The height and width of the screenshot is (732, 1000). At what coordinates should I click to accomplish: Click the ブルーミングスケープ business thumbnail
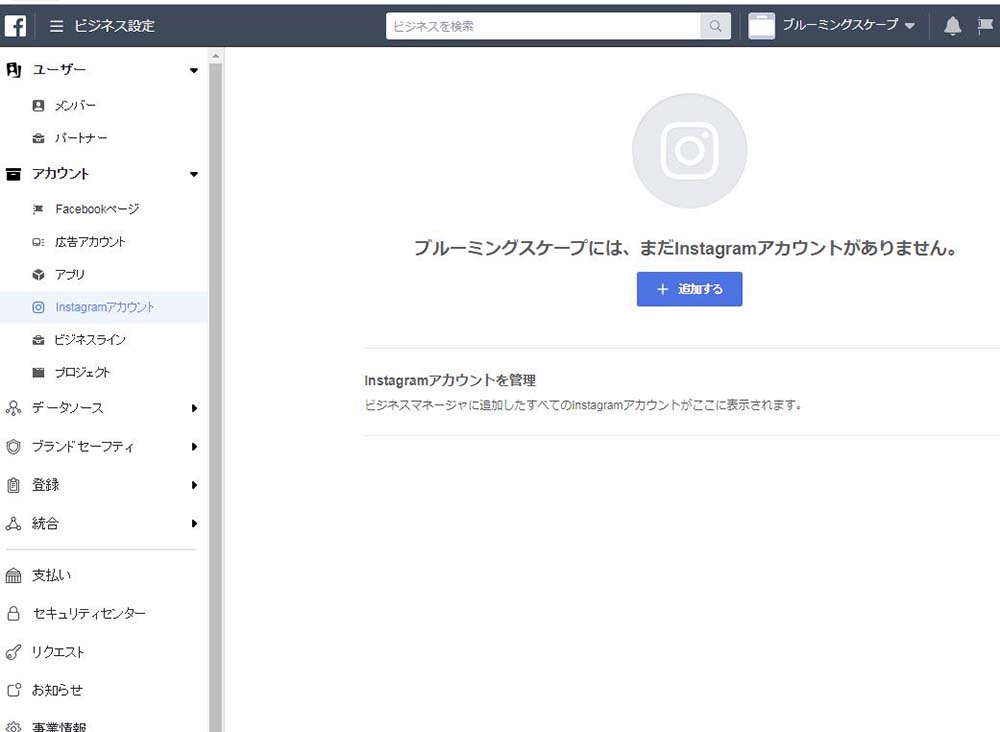click(x=761, y=26)
